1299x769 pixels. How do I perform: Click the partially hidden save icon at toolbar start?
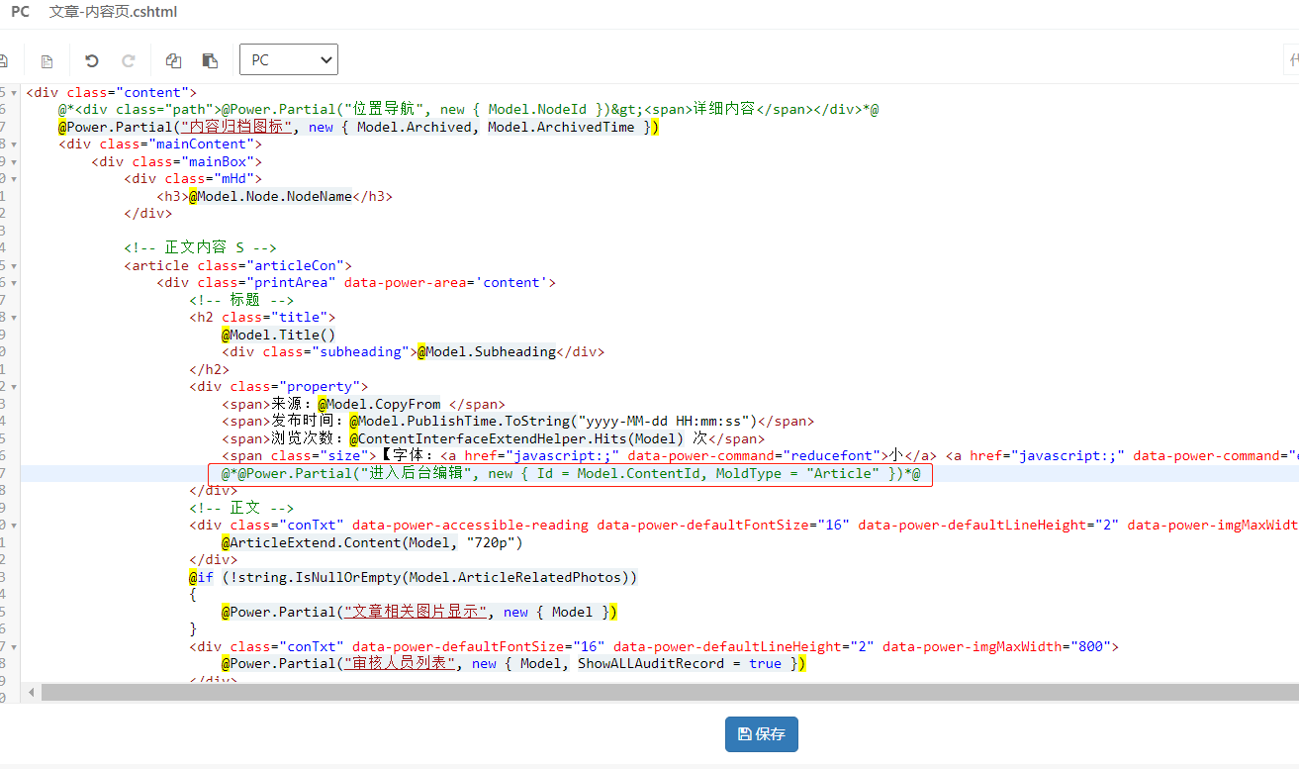pos(4,61)
